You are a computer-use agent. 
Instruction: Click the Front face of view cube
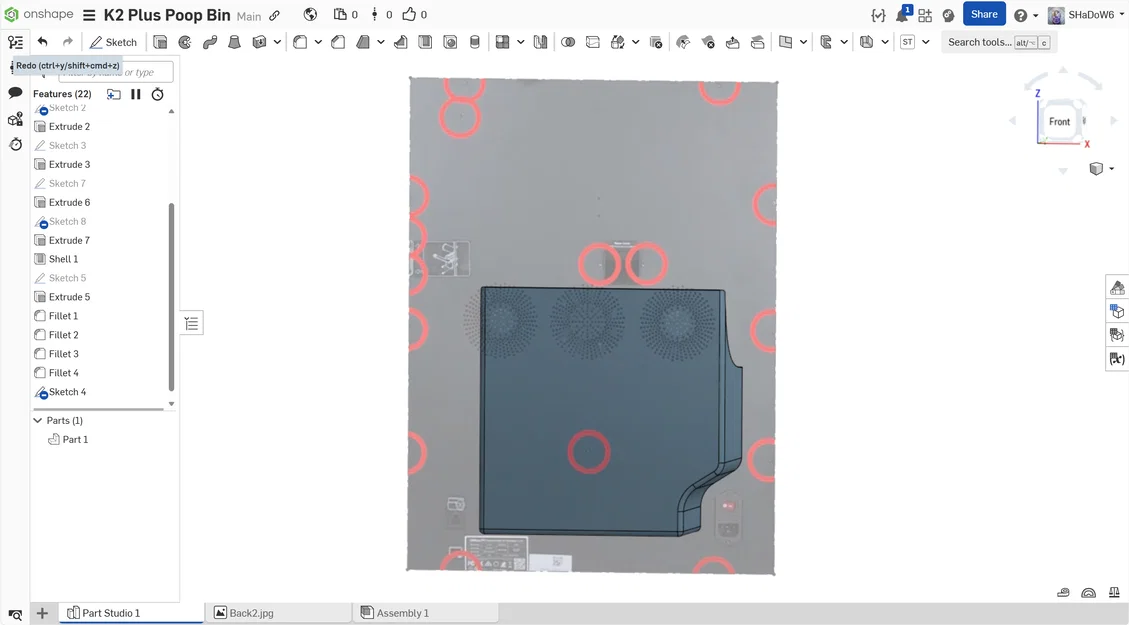coord(1059,122)
